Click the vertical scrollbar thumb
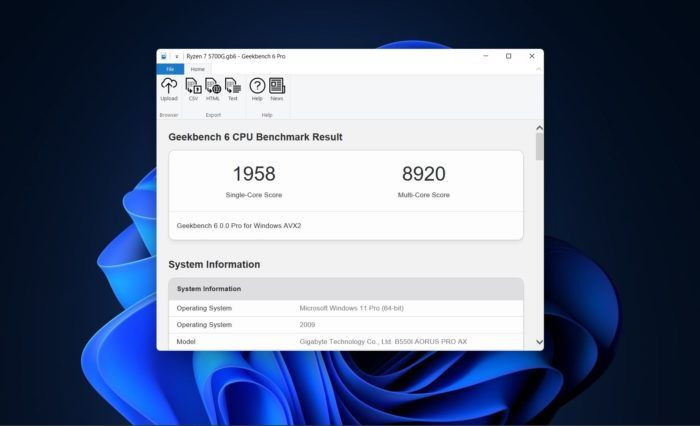 coord(539,146)
